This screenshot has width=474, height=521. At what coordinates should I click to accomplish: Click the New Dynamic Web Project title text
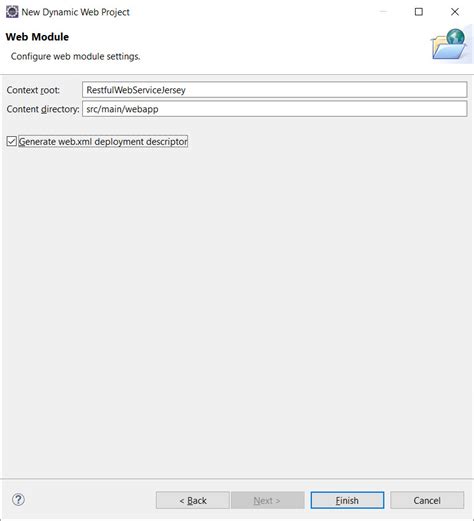pos(75,12)
